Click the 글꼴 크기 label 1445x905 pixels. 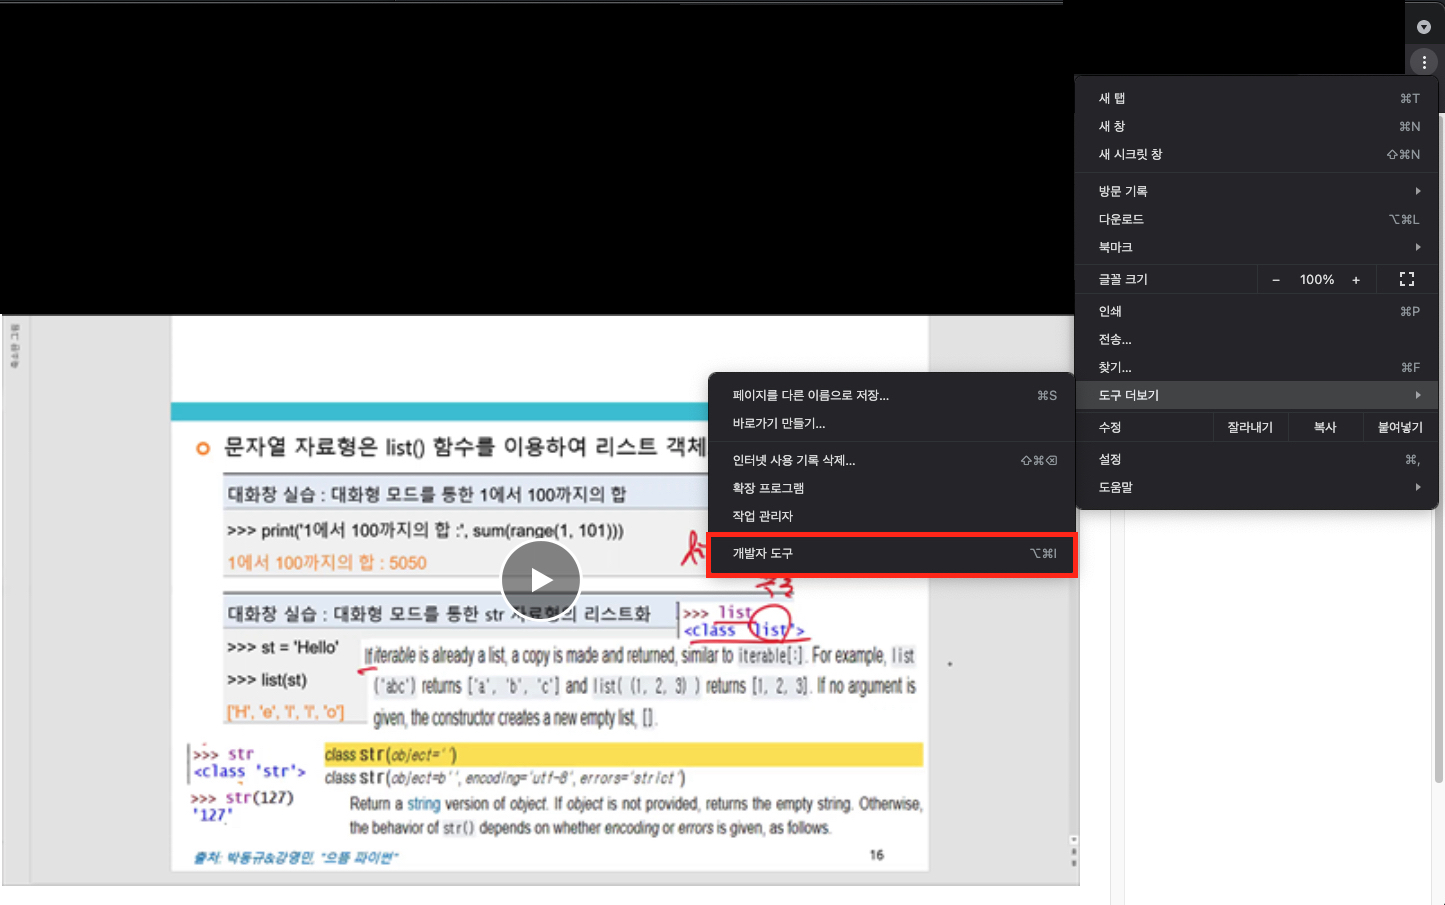[x=1123, y=280]
